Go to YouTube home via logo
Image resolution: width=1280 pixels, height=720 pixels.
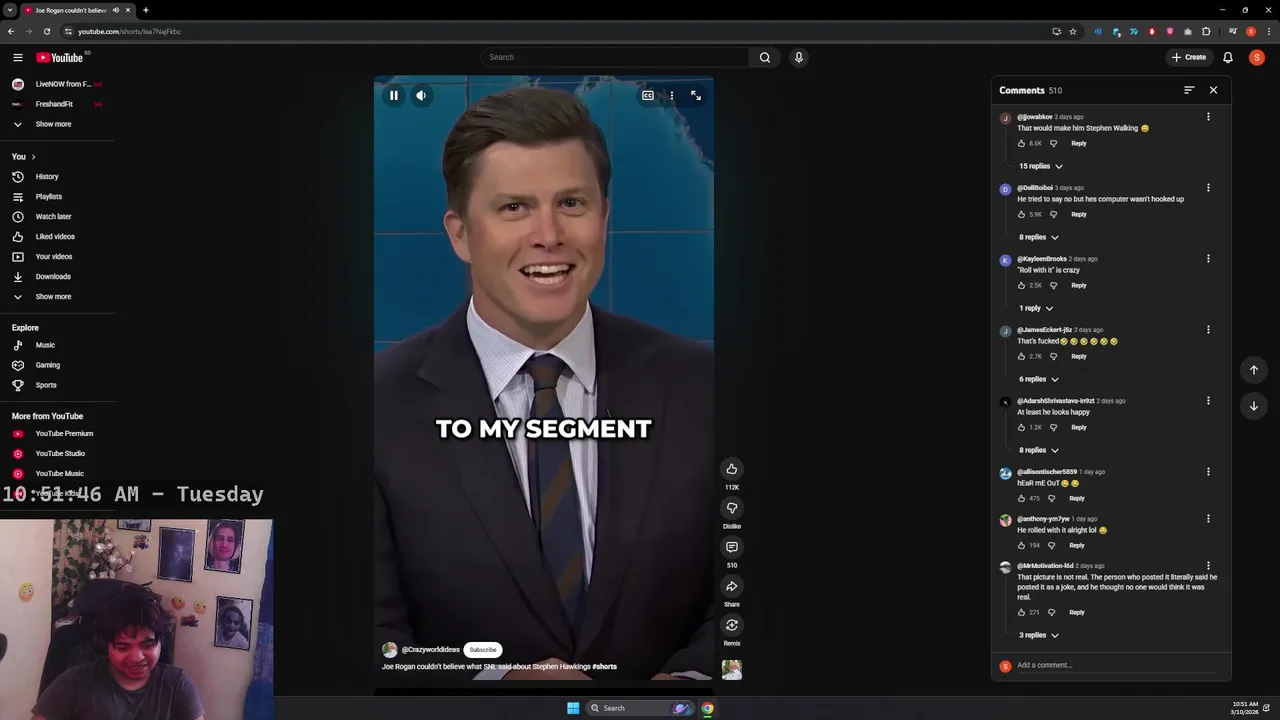point(60,57)
